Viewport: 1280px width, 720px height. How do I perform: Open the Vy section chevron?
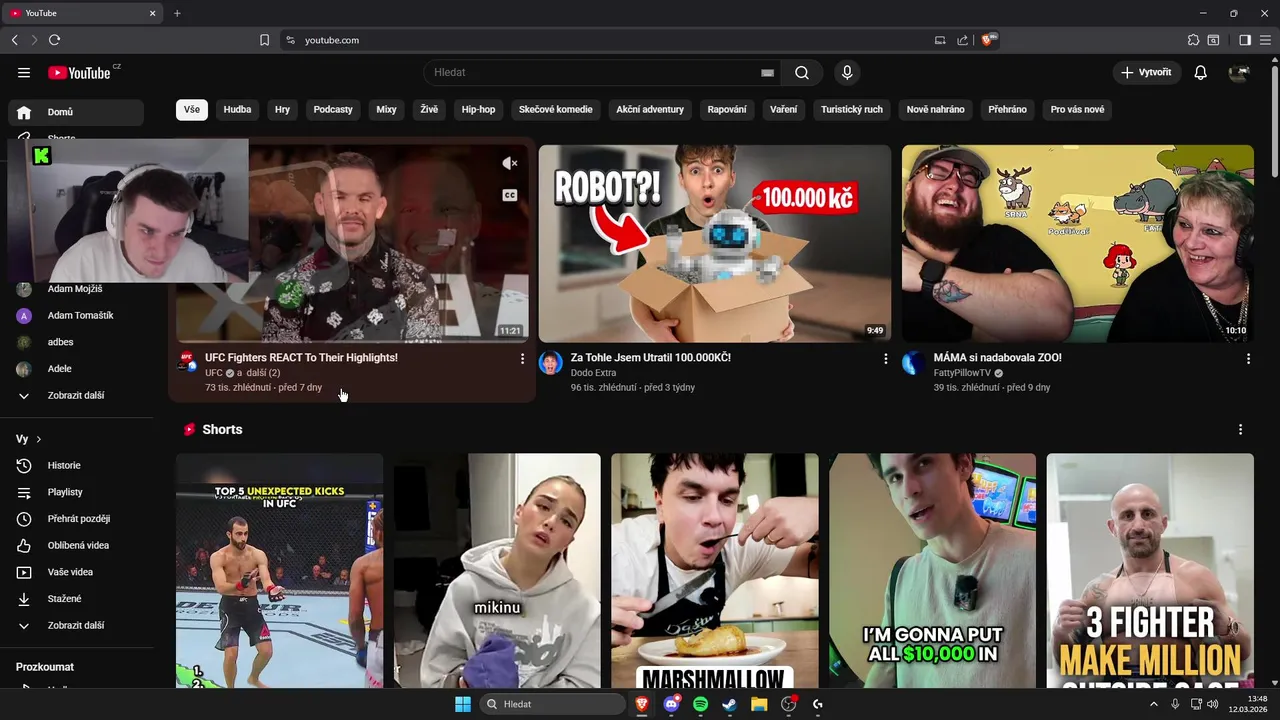[x=39, y=439]
